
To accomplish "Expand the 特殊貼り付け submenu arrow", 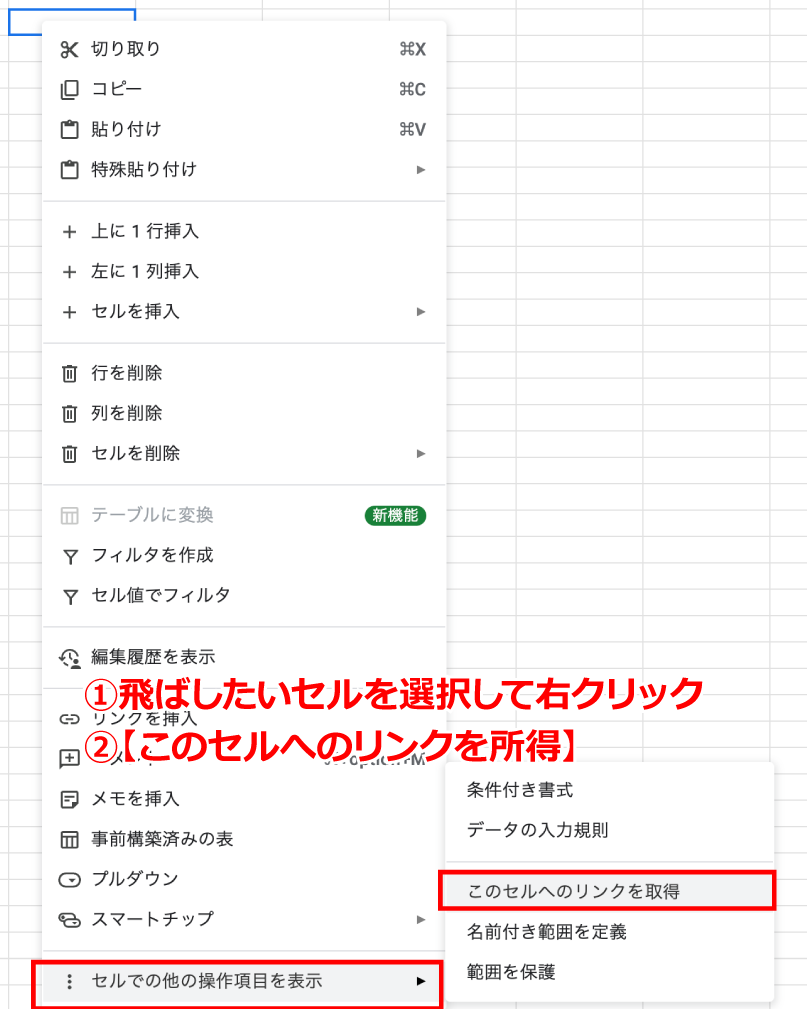I will 421,170.
